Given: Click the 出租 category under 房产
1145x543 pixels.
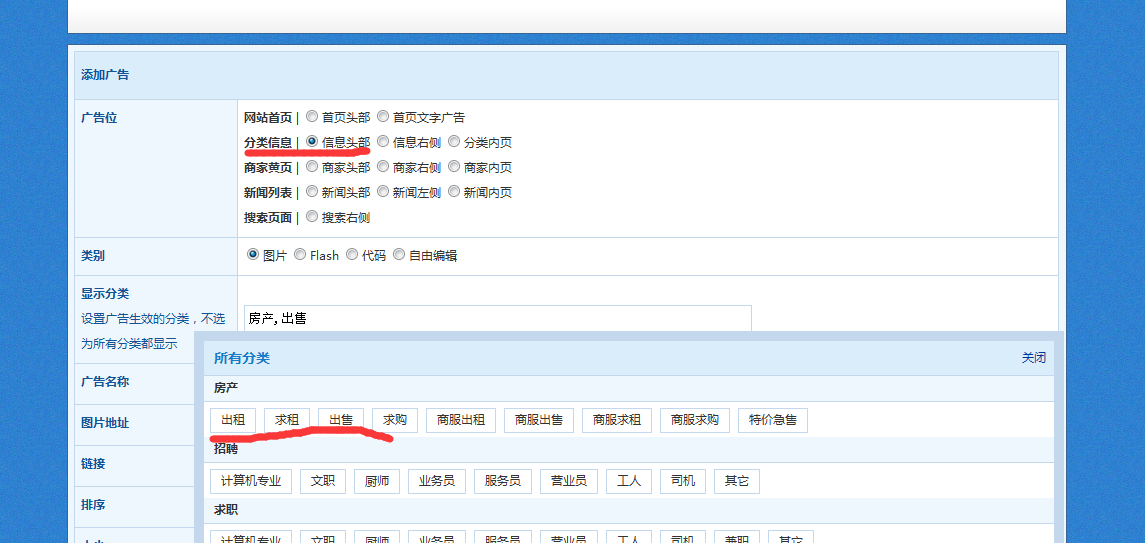Looking at the screenshot, I should click(x=233, y=420).
